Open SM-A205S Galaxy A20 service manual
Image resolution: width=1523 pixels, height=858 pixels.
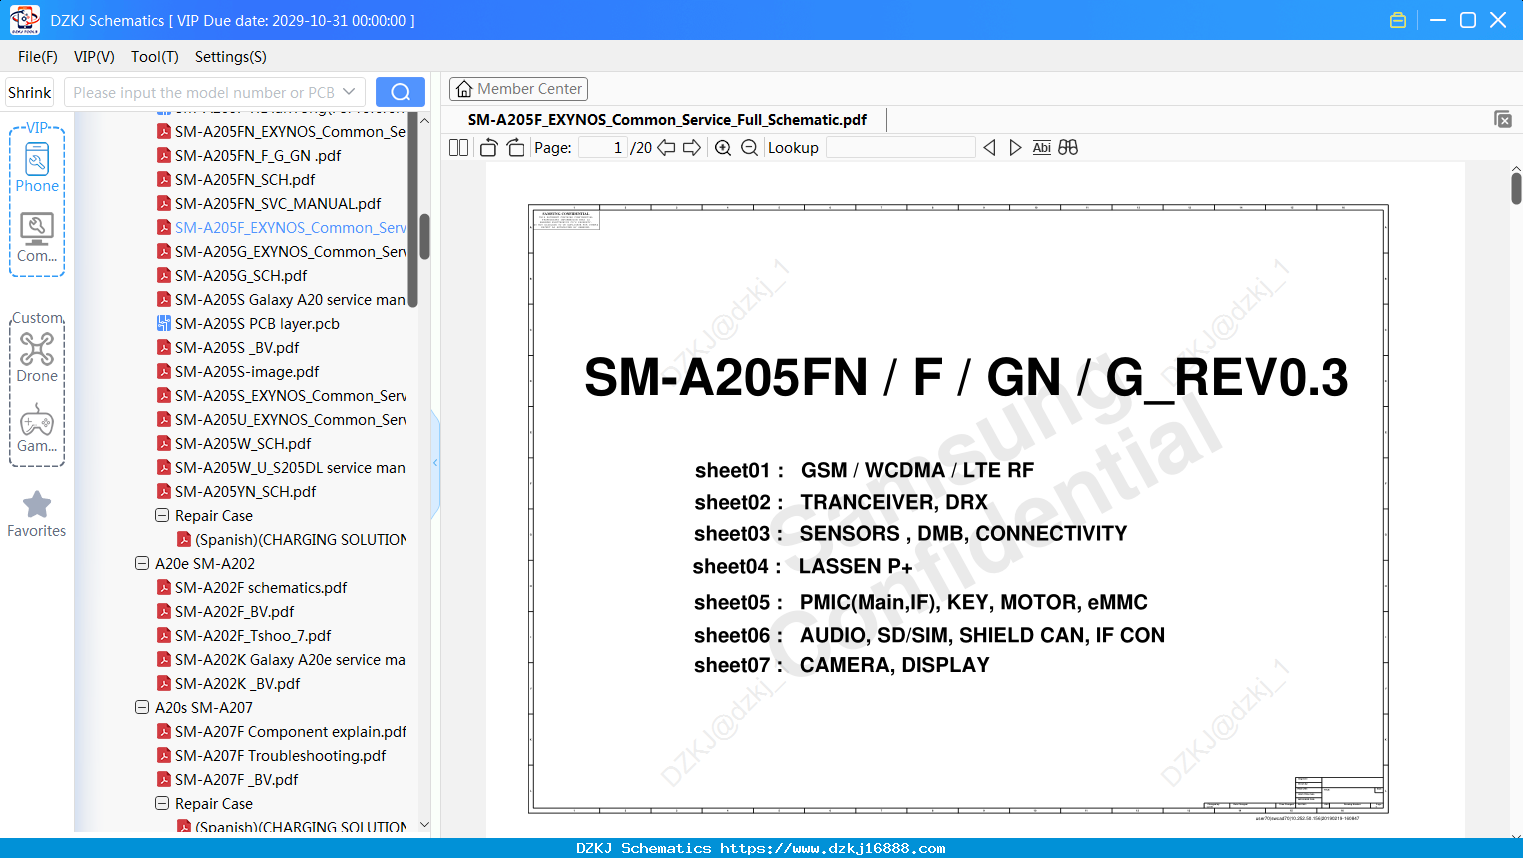[281, 300]
